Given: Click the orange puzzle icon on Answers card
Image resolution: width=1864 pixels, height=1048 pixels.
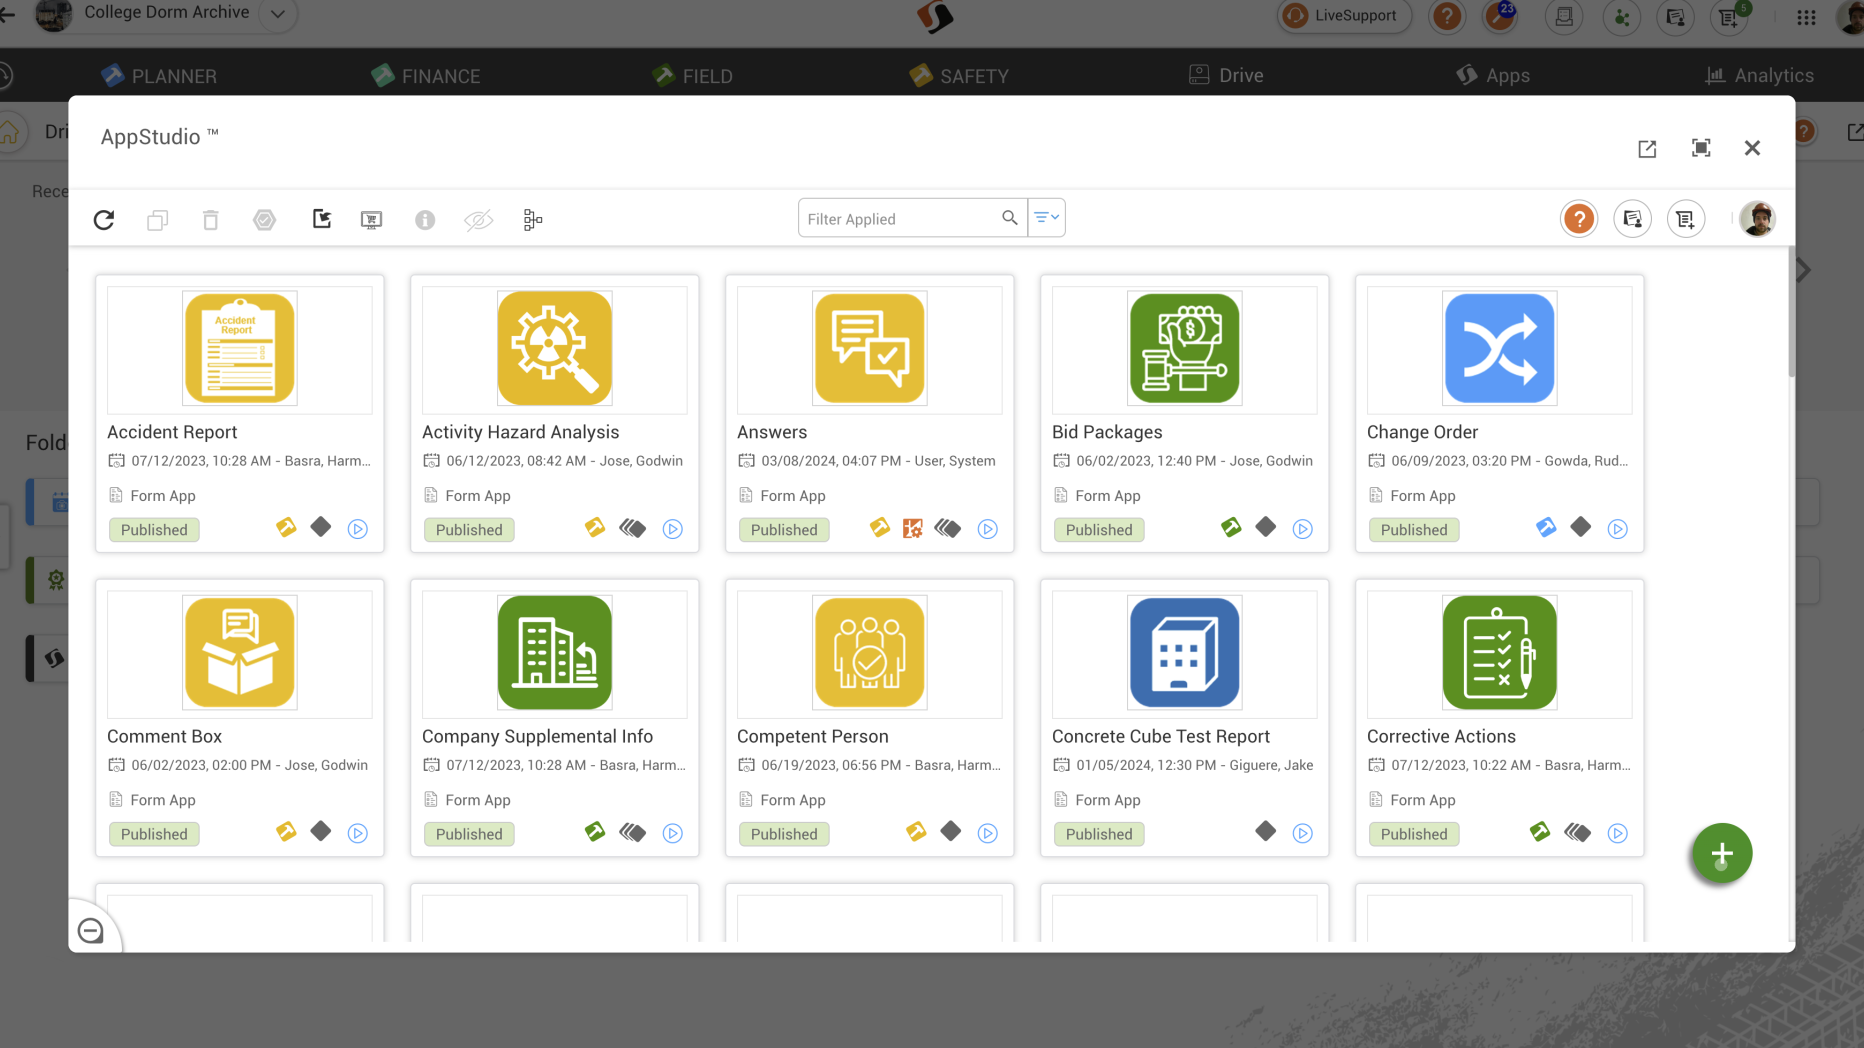Looking at the screenshot, I should click(913, 528).
